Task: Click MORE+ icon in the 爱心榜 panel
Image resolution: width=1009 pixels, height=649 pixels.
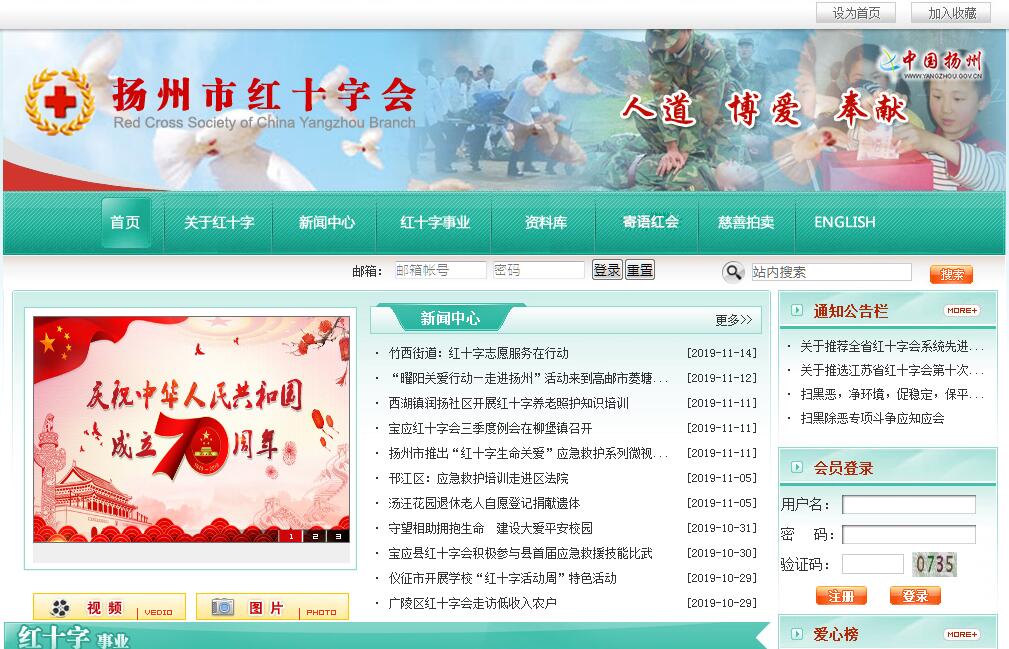Action: point(961,634)
